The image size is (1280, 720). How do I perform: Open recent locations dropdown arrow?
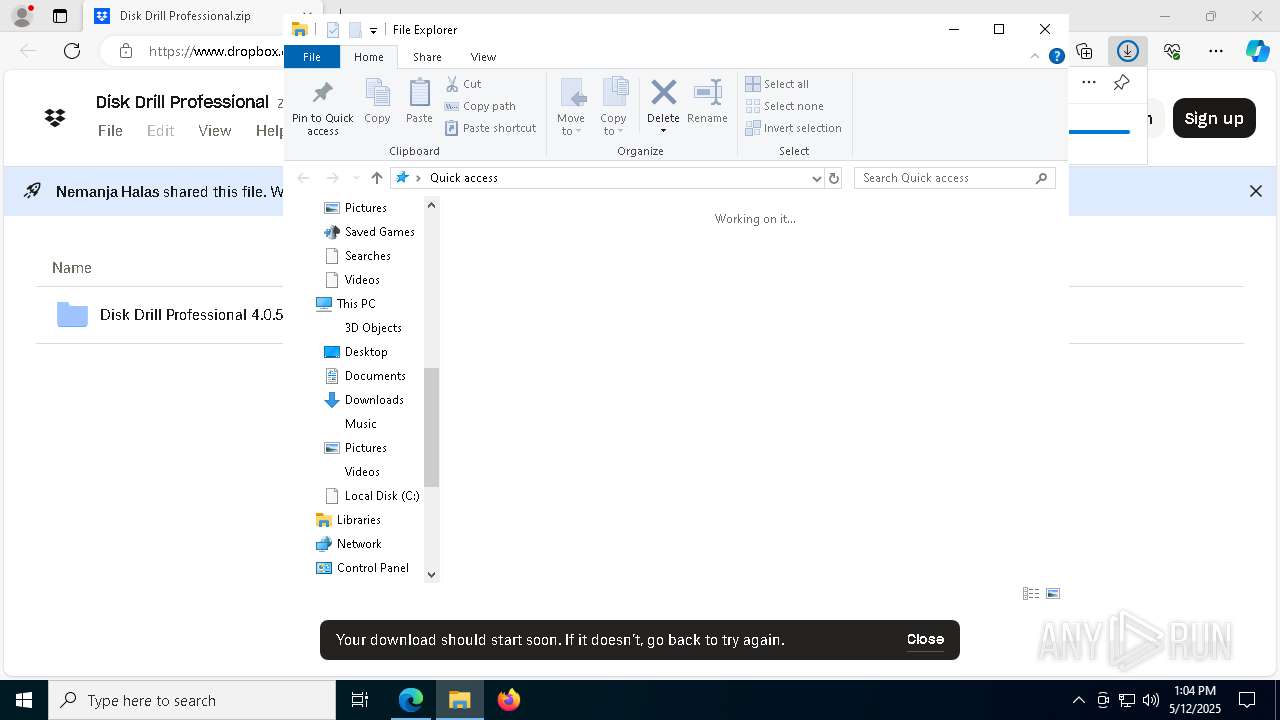356,178
